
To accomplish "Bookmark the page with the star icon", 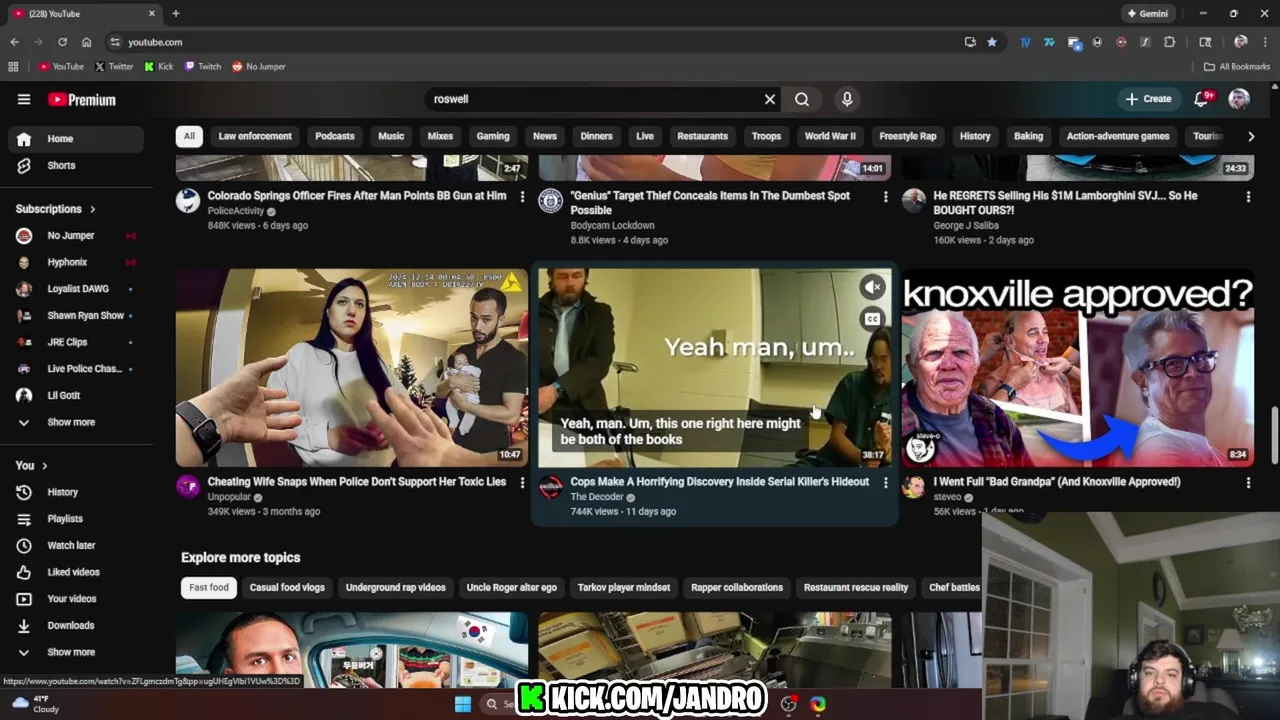I will tap(992, 42).
